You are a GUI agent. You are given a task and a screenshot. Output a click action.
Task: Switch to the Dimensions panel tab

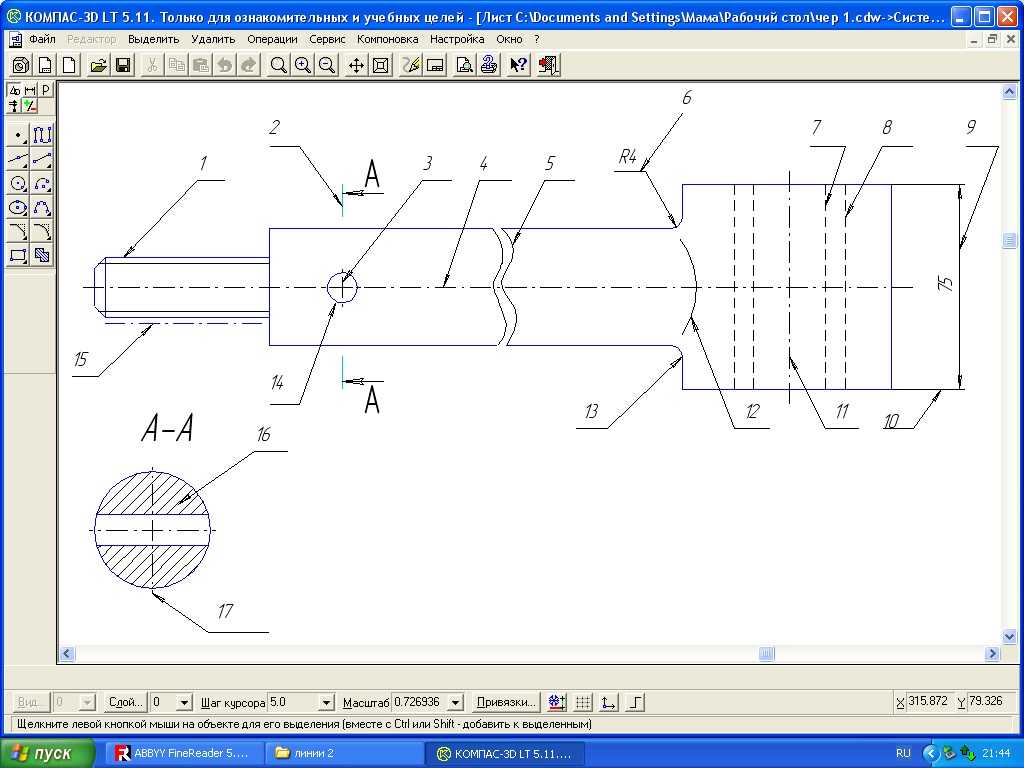click(30, 90)
